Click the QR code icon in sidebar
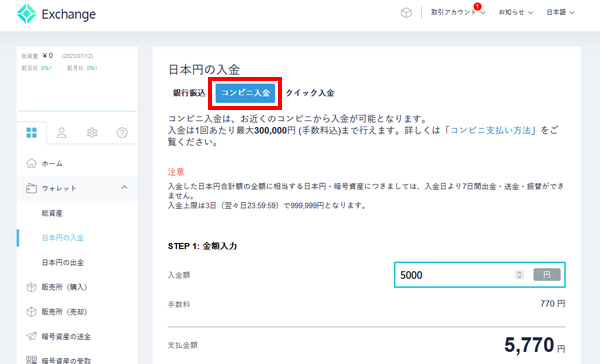The width and height of the screenshot is (600, 364). [x=31, y=360]
